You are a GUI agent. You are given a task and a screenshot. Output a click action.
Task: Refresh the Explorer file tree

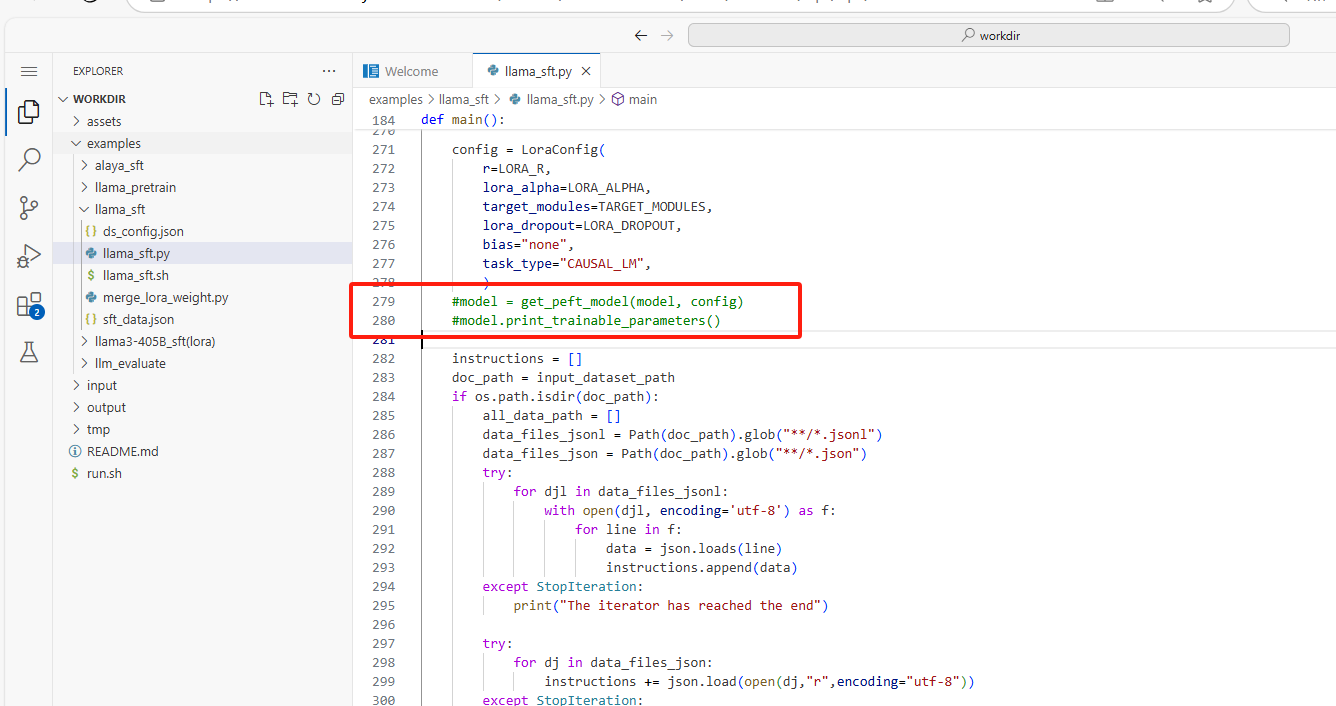(314, 99)
